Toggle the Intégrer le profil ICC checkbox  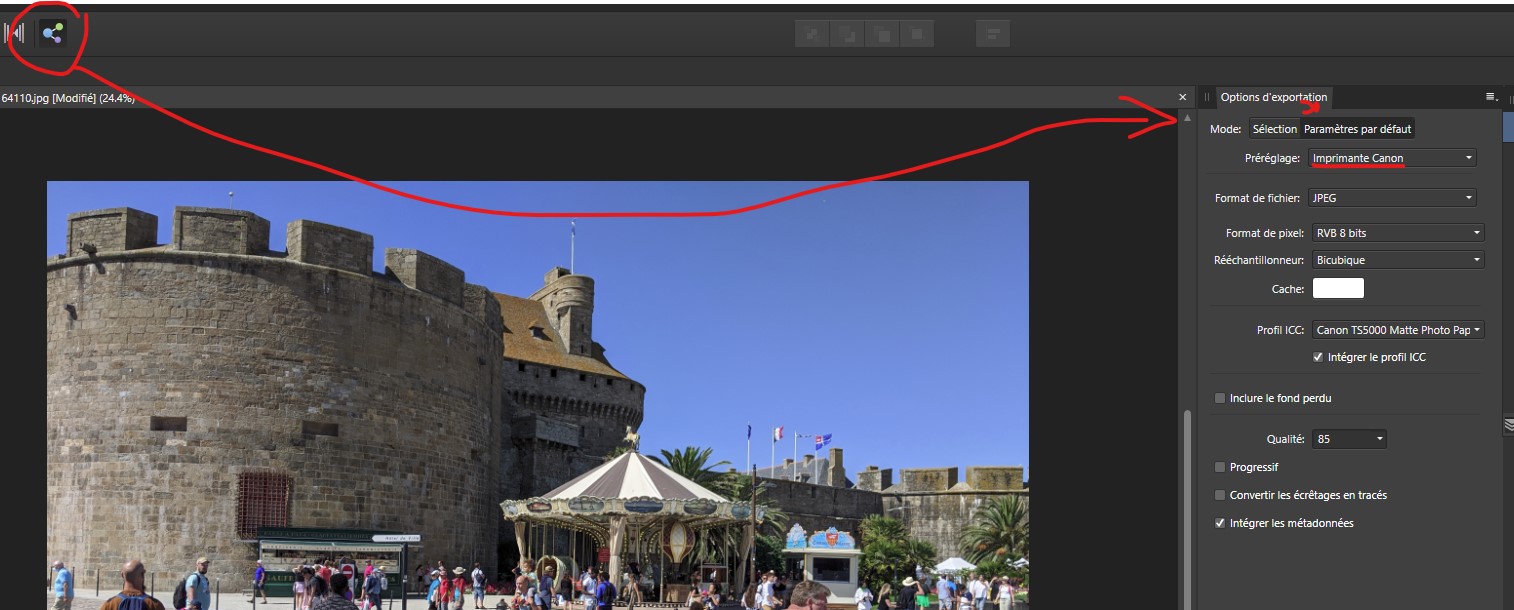coord(1318,357)
